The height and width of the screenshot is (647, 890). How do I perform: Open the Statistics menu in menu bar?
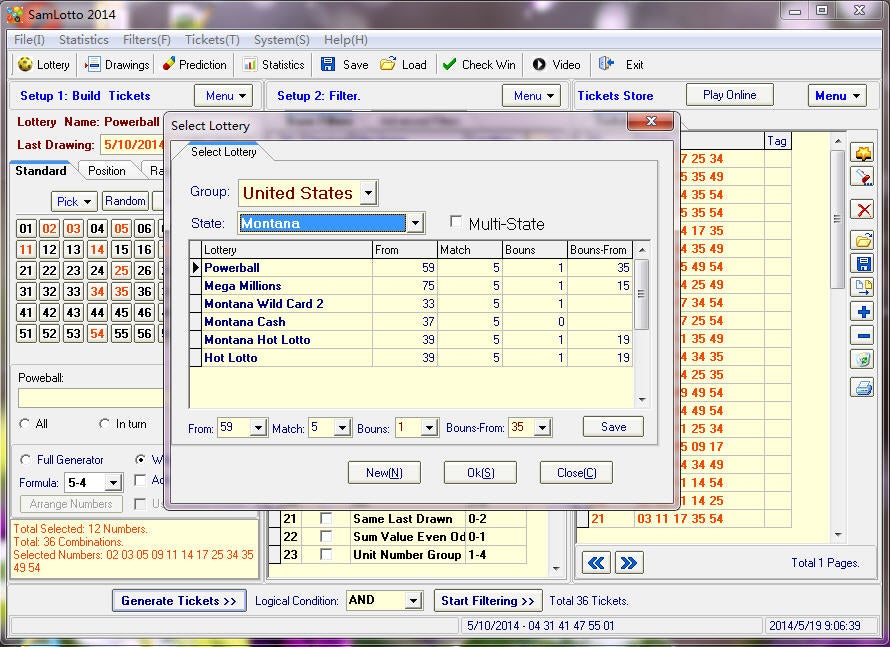point(83,40)
